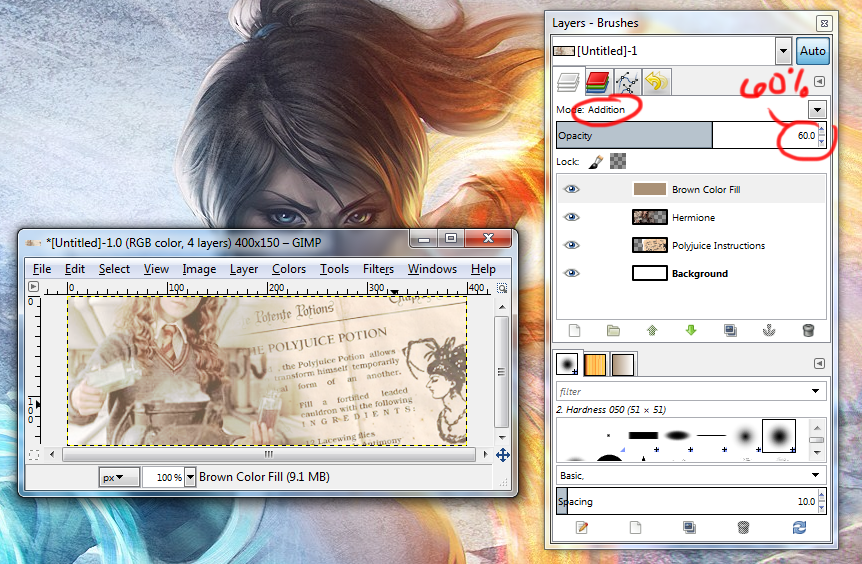This screenshot has height=564, width=862.
Task: Close the Layers - Brushes dock
Action: coord(824,23)
